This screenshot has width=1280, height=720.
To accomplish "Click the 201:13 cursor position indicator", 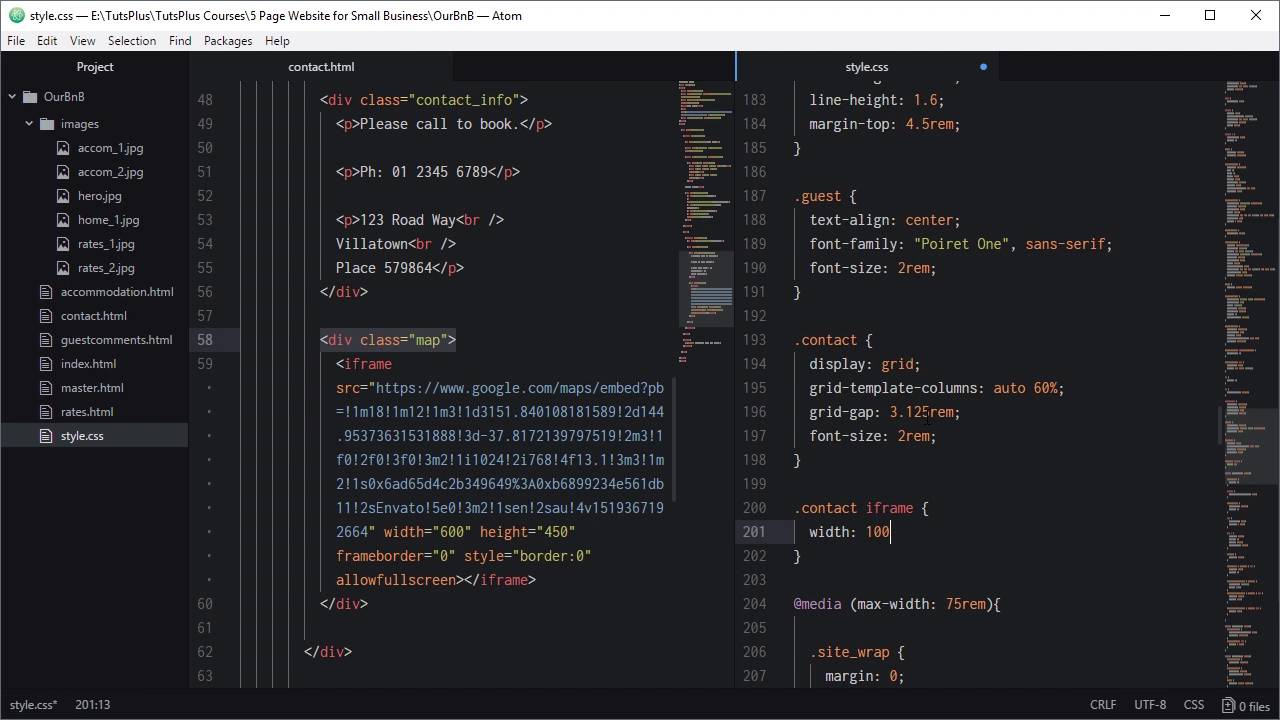I will click(x=92, y=705).
